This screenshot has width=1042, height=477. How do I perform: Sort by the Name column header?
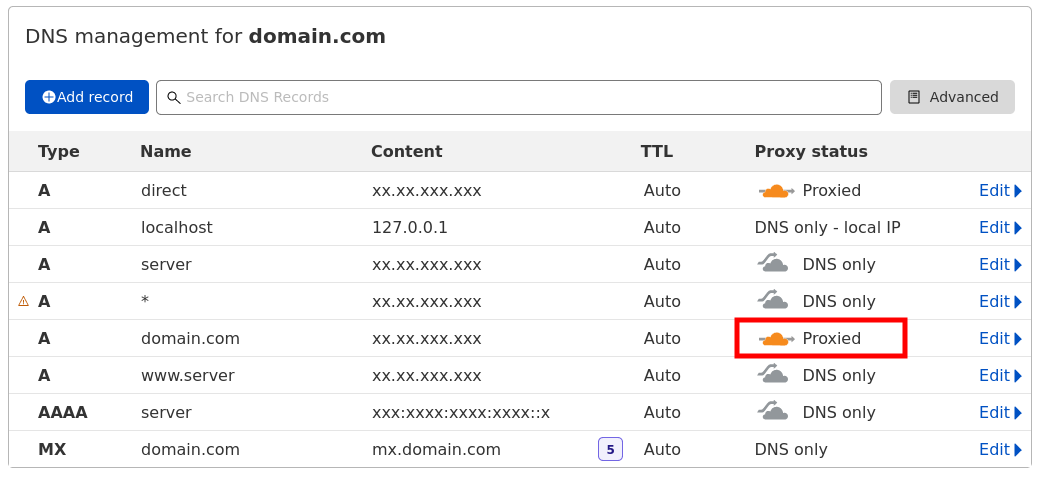pos(165,152)
